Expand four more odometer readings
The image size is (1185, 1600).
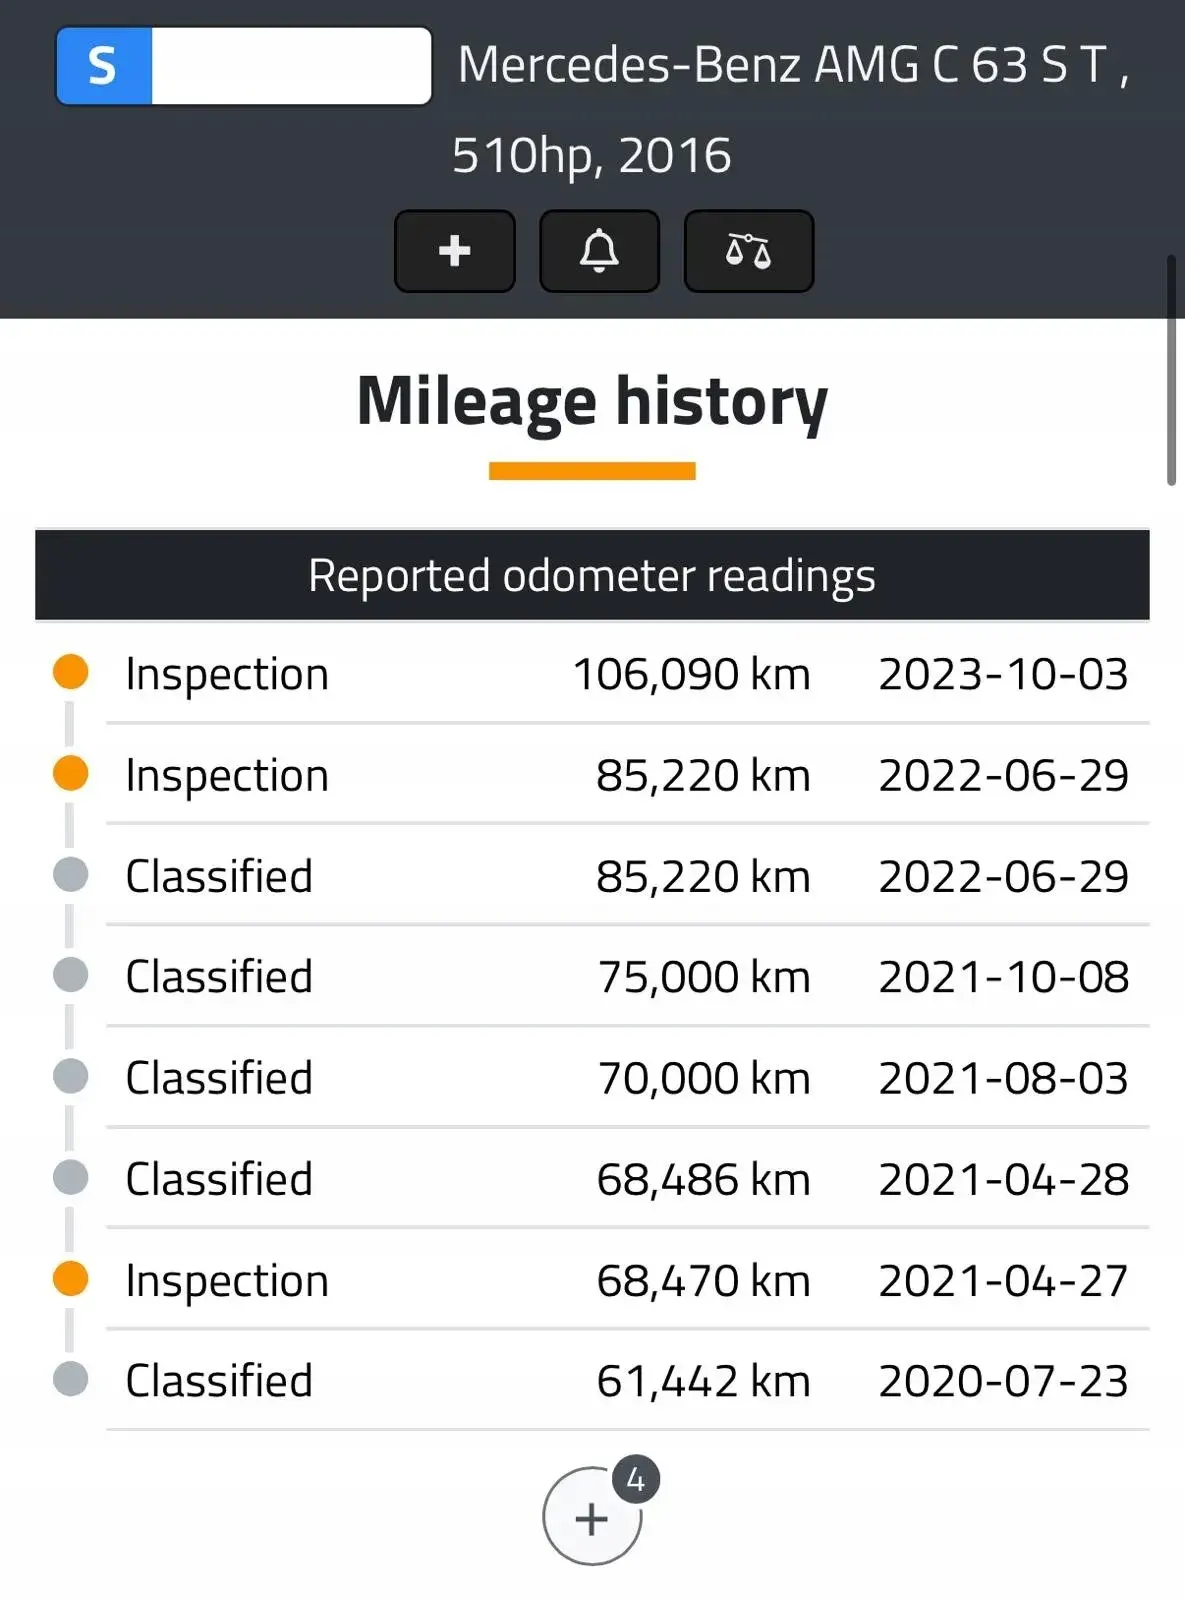coord(592,1516)
